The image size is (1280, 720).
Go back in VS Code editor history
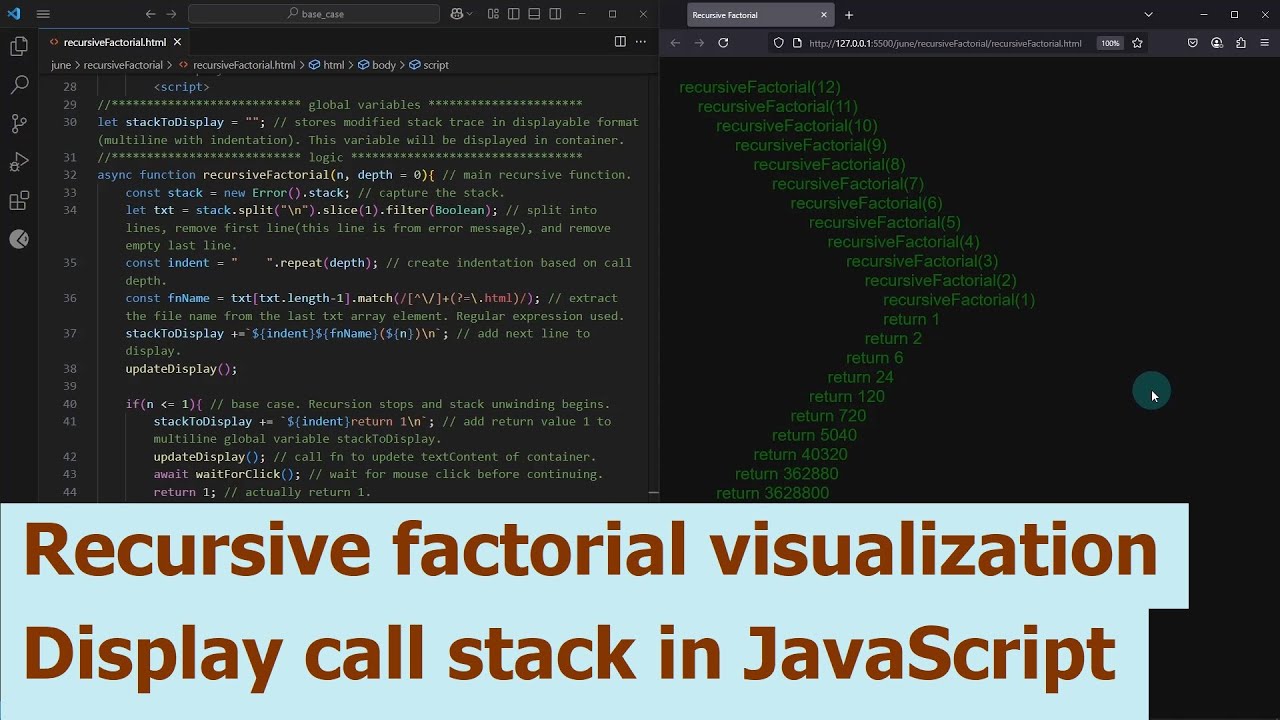coord(150,14)
